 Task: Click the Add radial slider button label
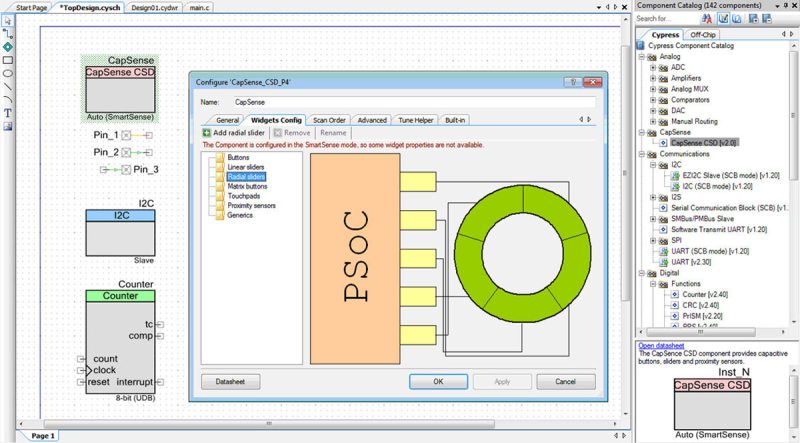(239, 133)
